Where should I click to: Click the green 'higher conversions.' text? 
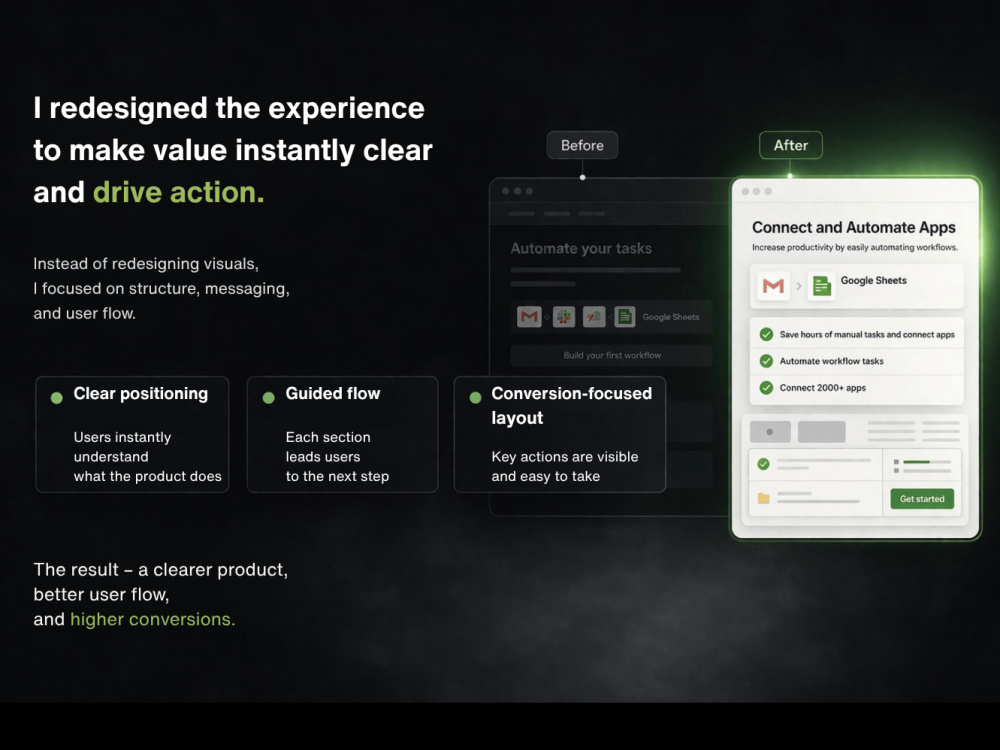(152, 619)
